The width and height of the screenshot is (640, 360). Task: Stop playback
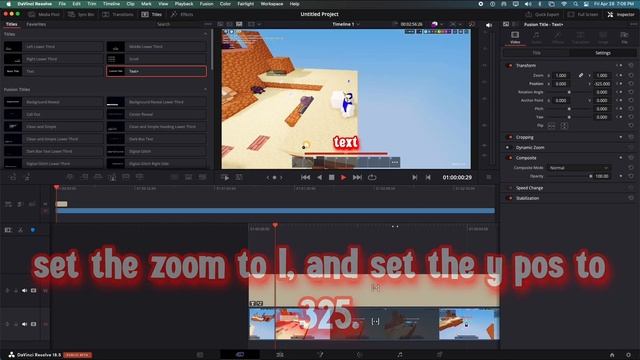(x=331, y=178)
